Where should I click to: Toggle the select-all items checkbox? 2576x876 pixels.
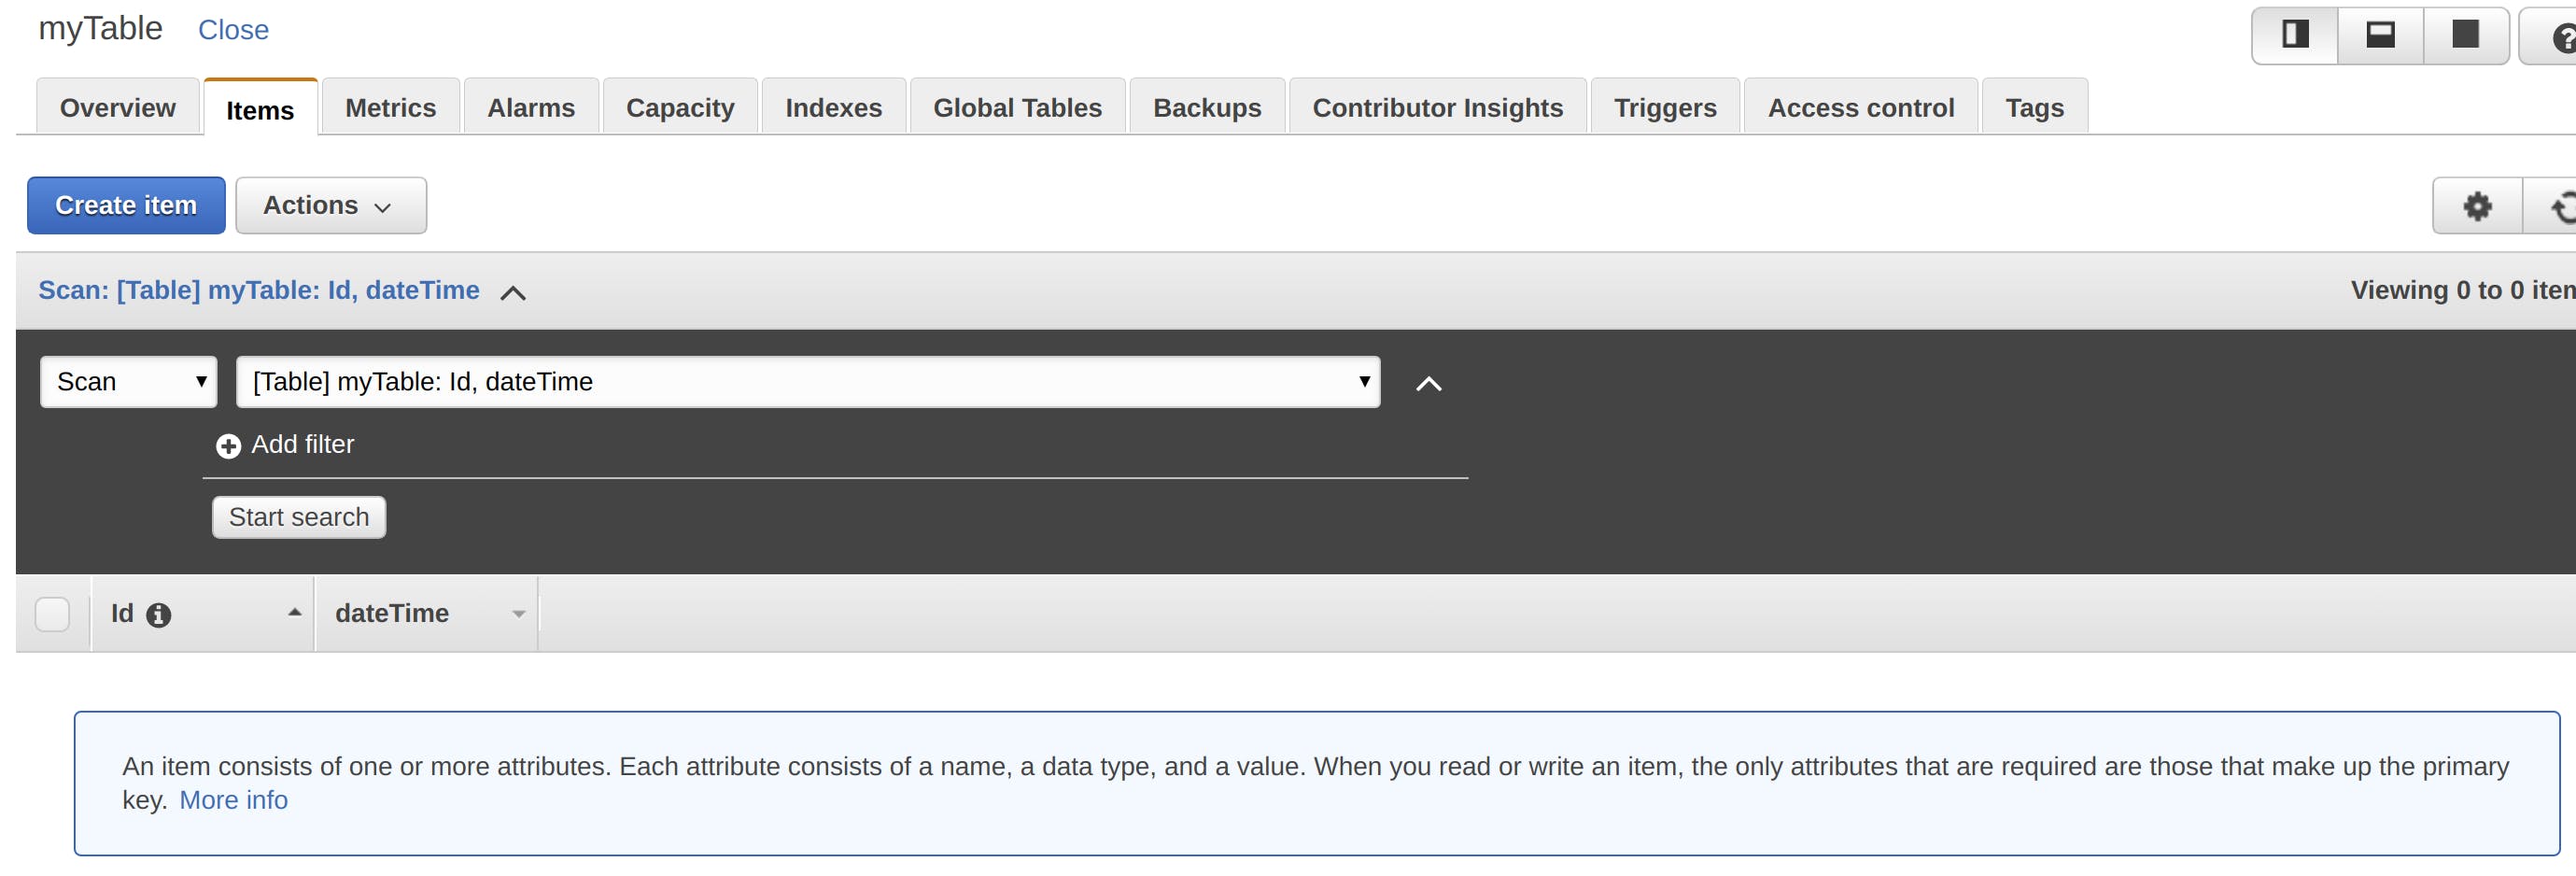[52, 613]
